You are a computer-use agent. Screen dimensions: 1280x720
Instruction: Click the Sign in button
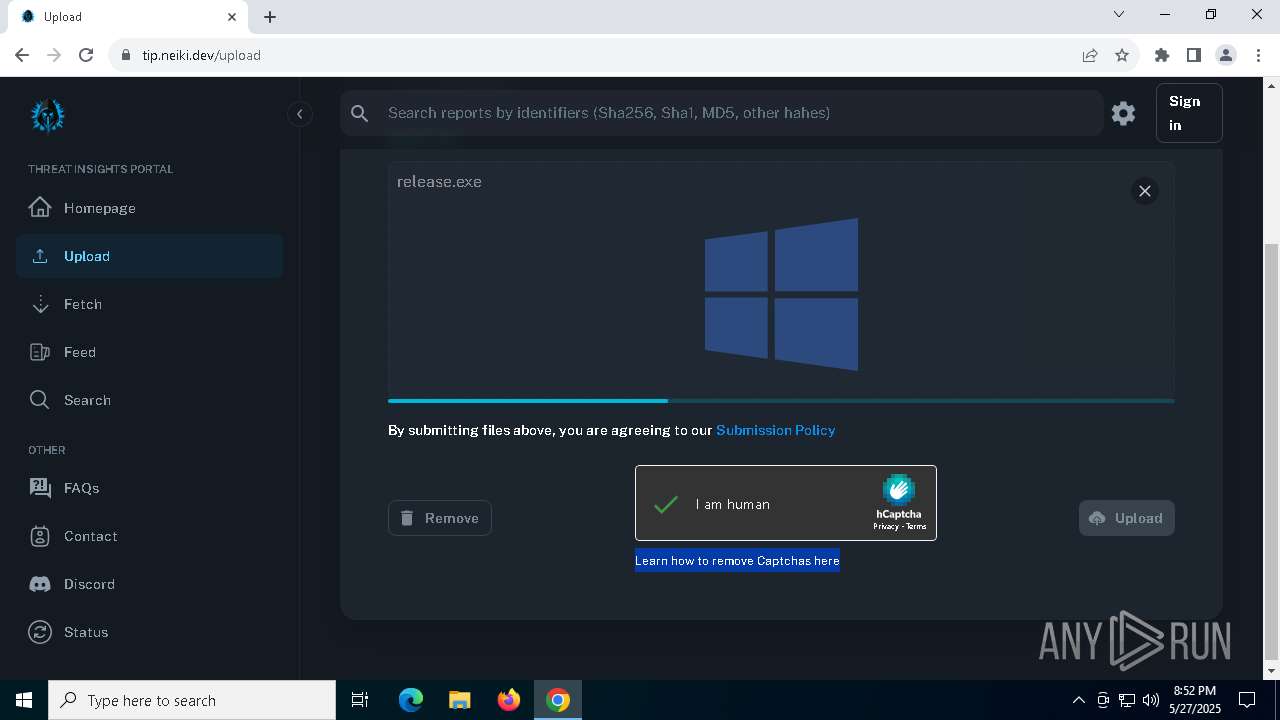1189,113
